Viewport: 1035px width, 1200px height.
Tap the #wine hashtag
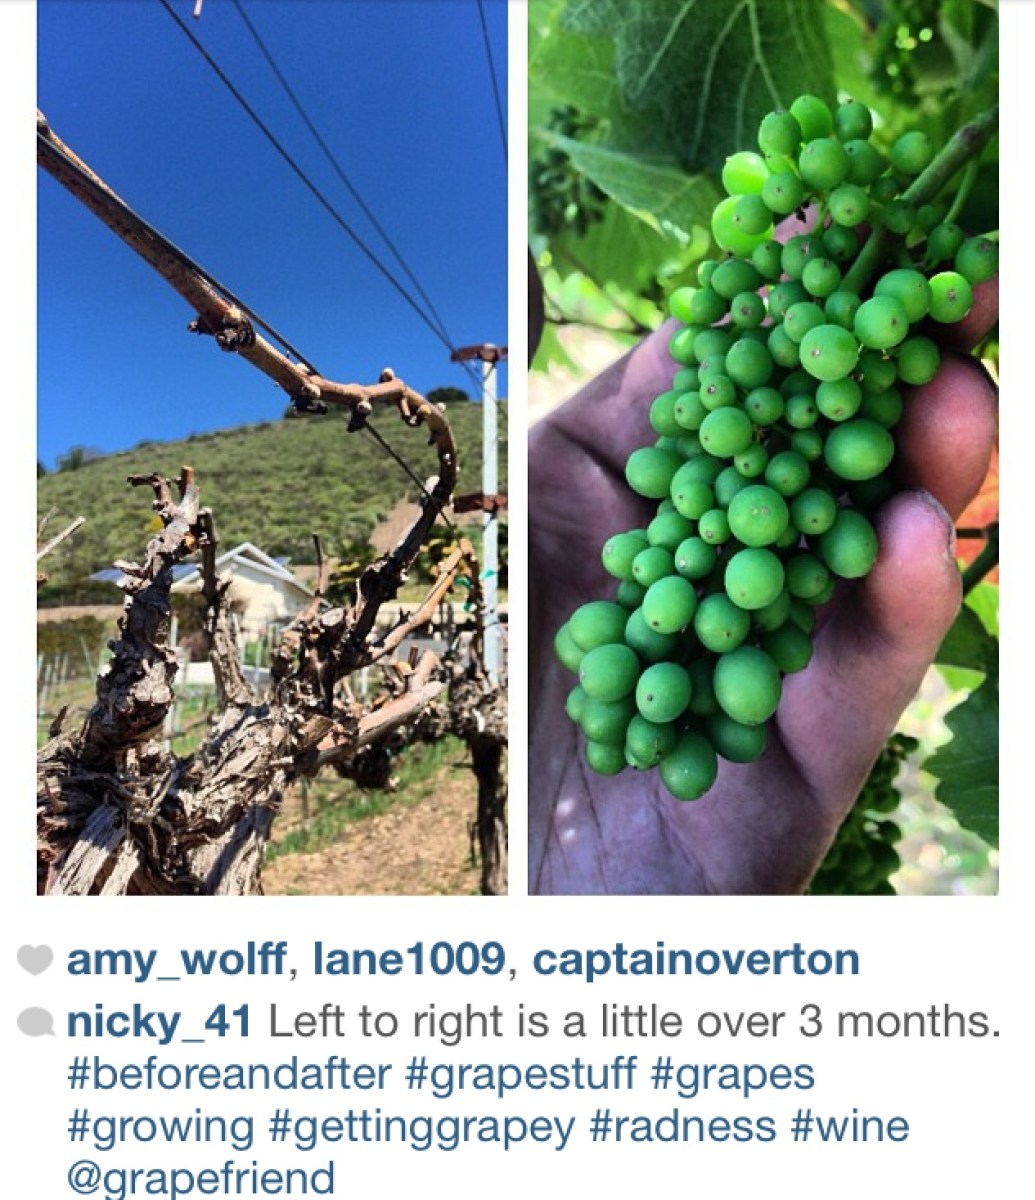coord(850,1127)
